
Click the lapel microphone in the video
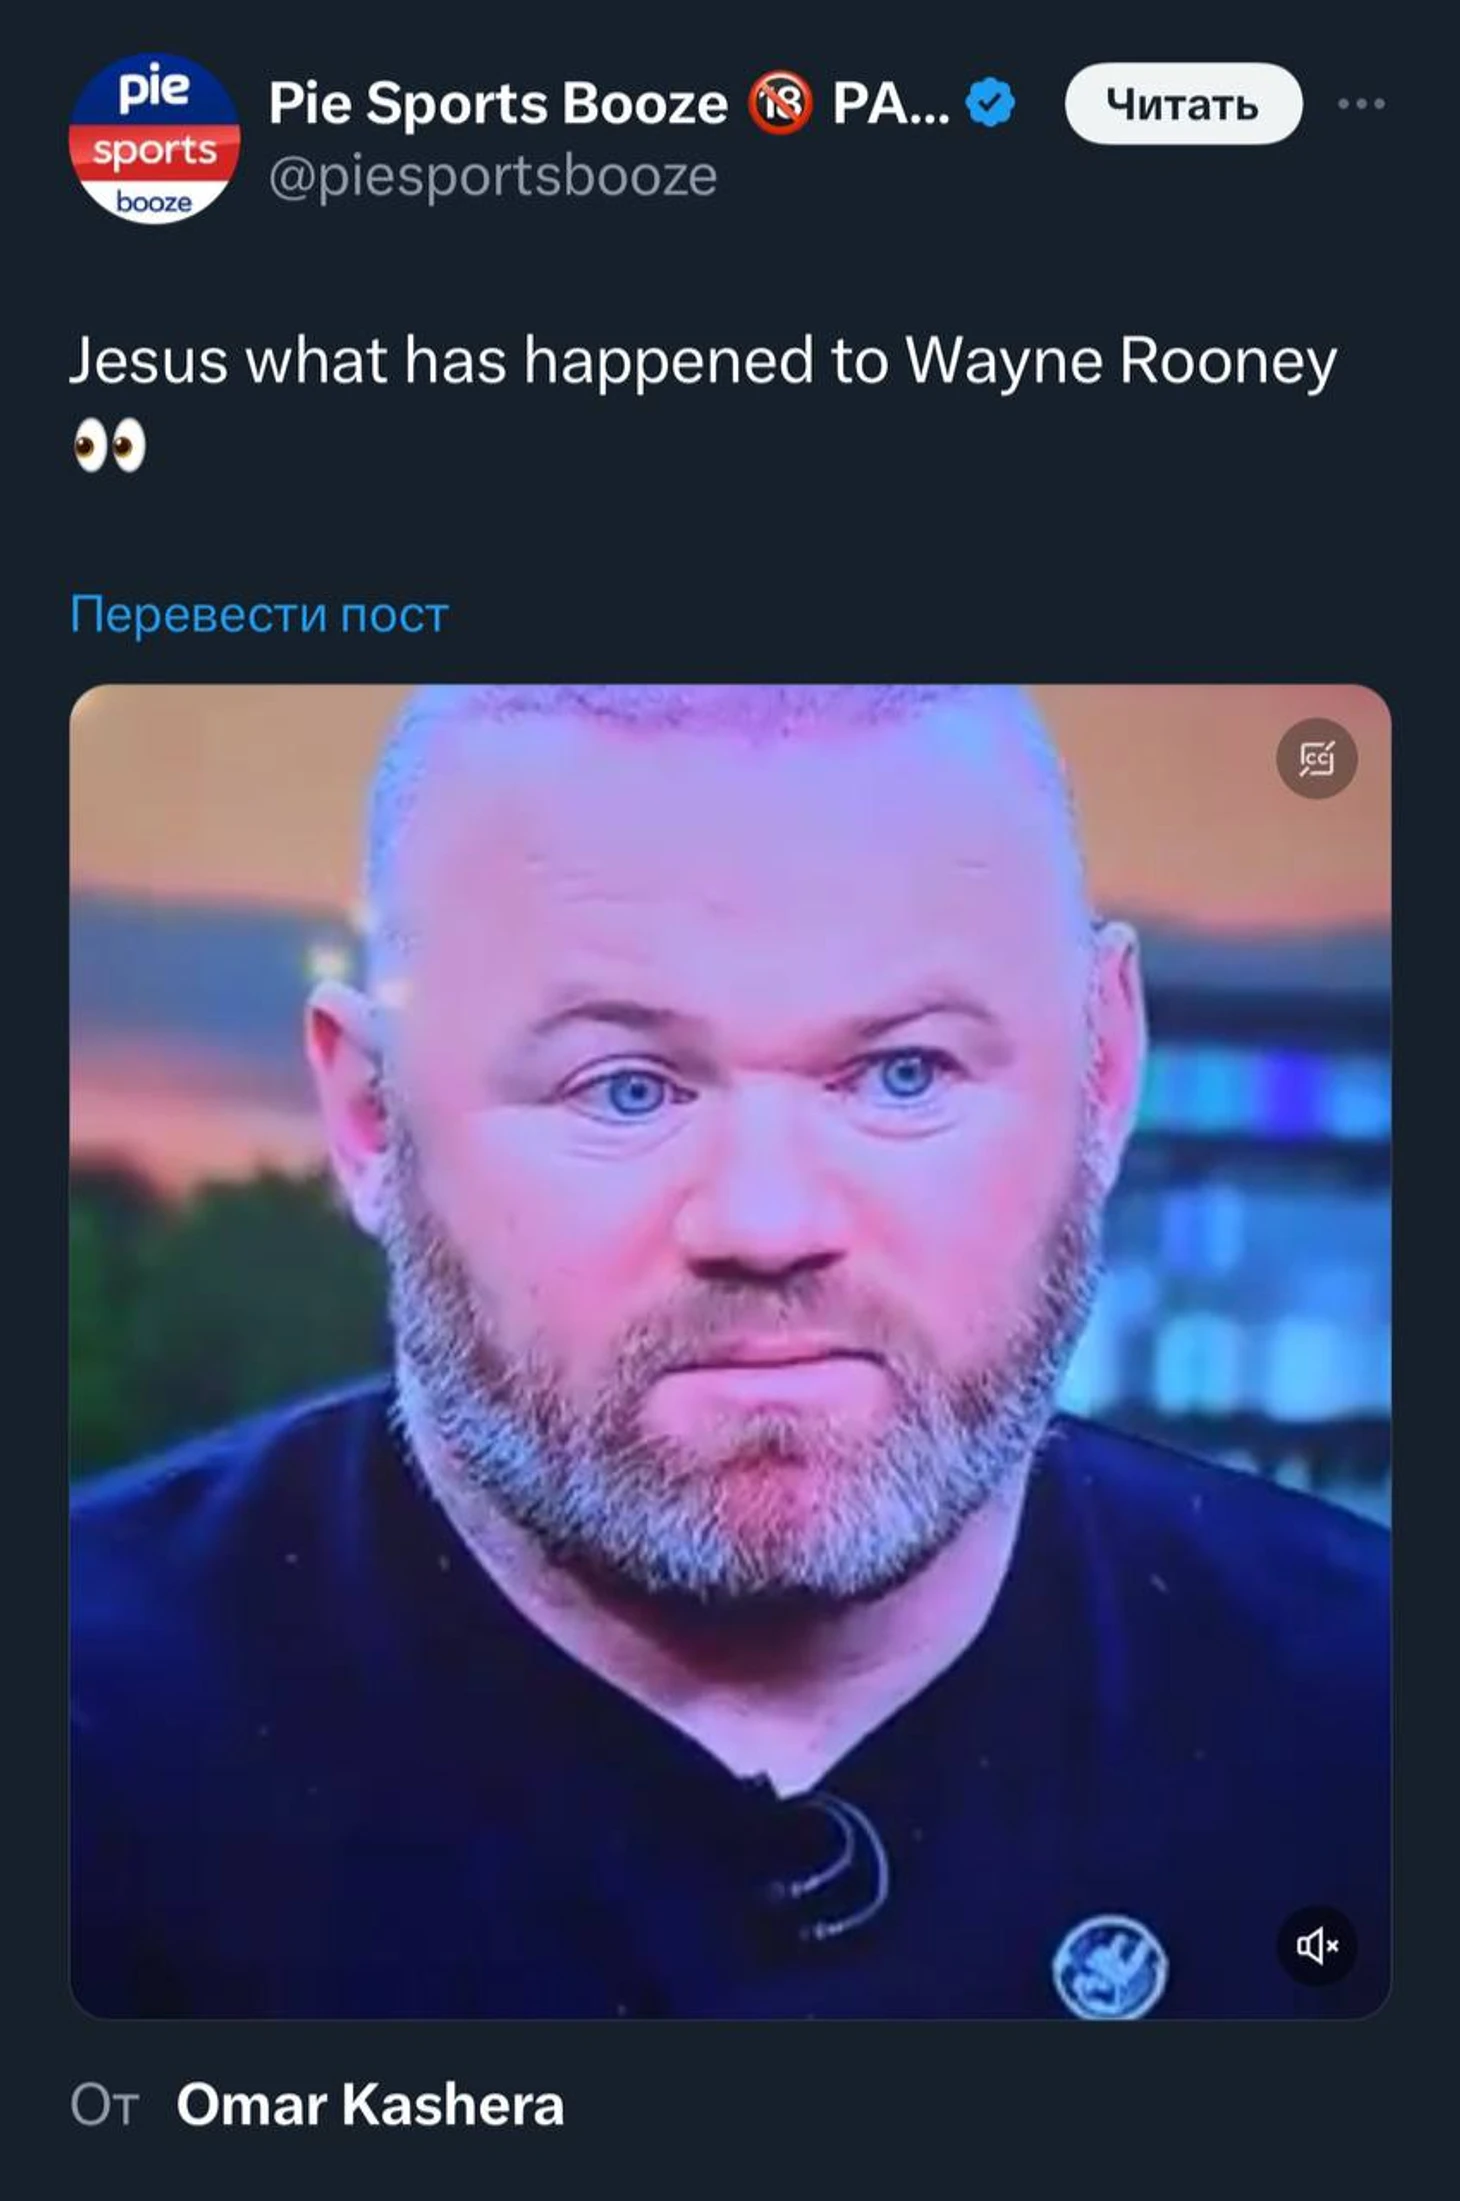coord(830,1850)
